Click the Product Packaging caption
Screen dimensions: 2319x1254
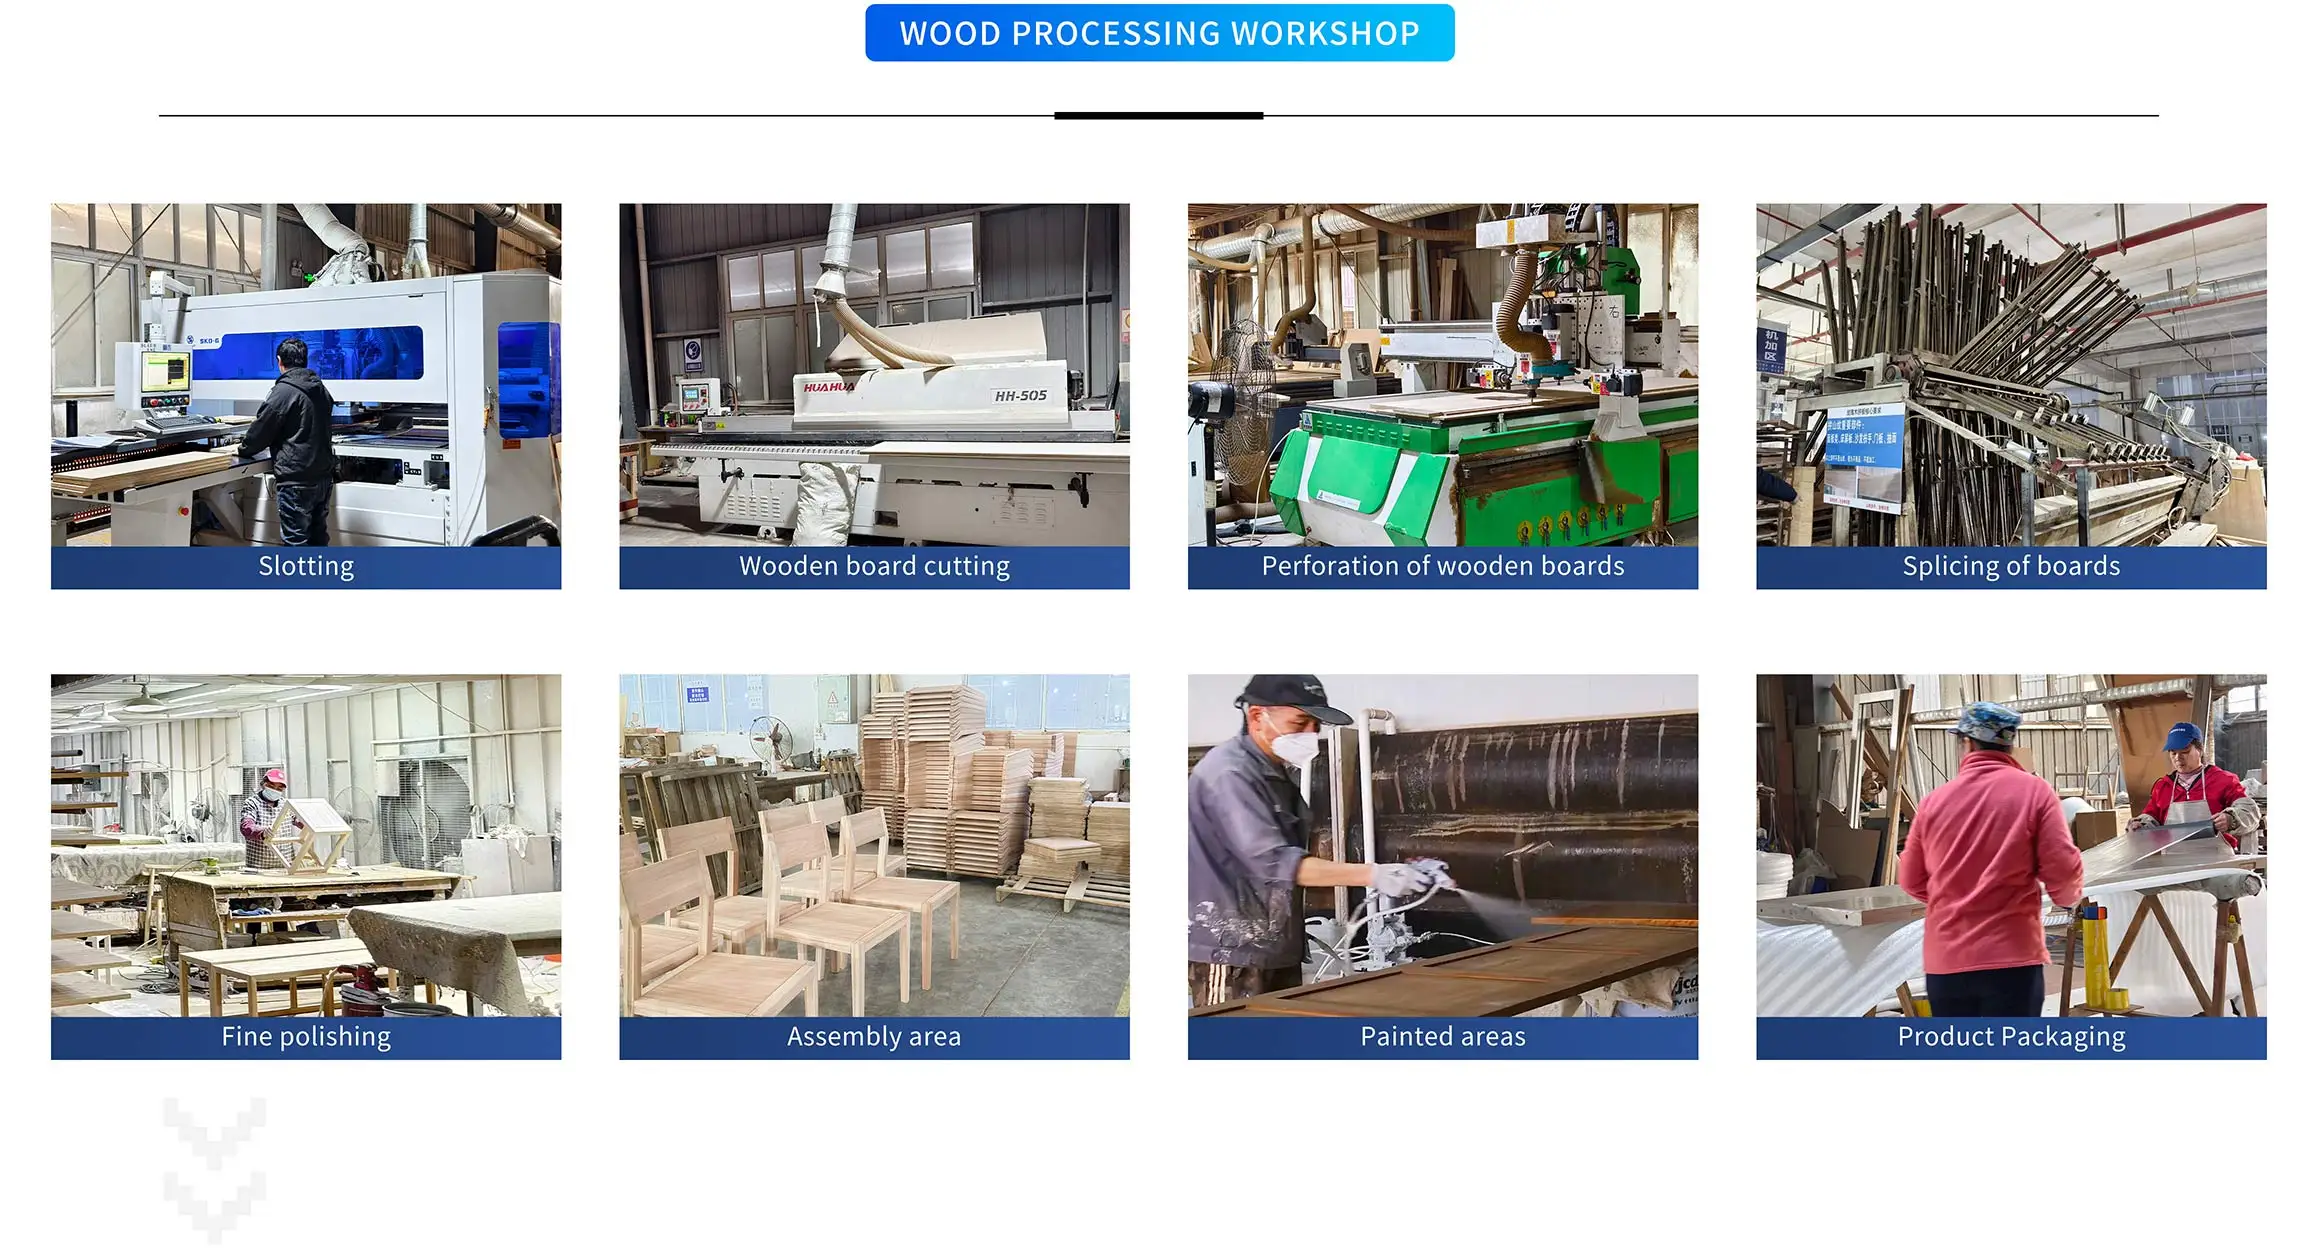tap(2011, 1038)
